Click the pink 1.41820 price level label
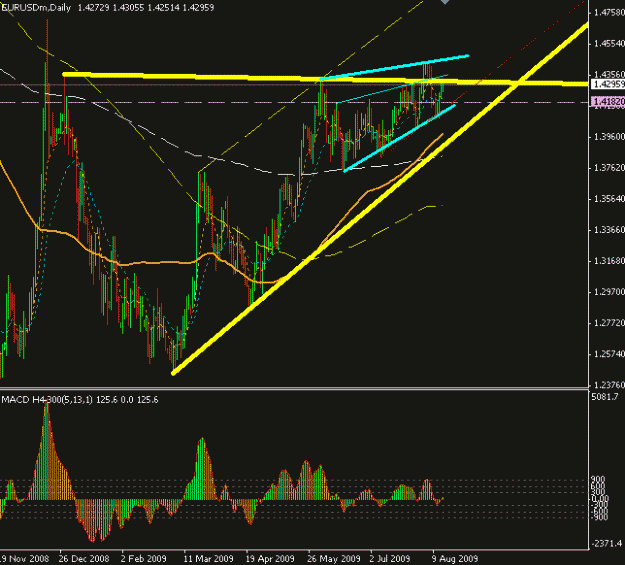 point(609,102)
